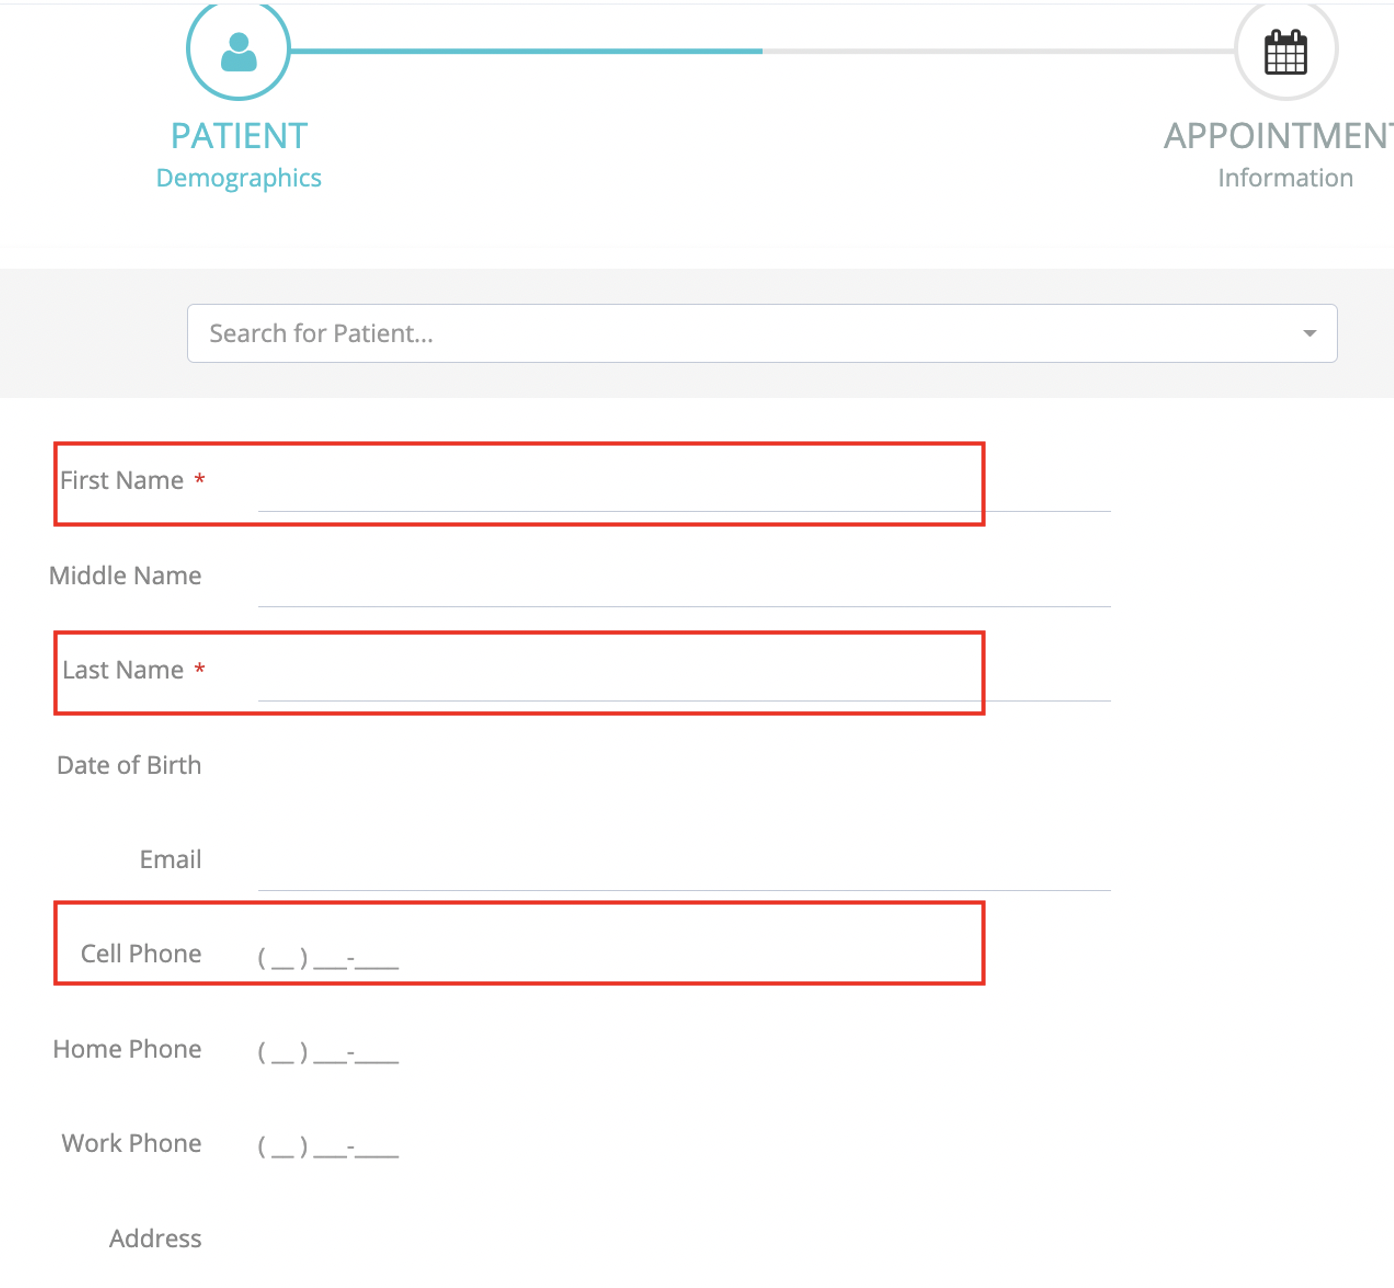Viewport: 1394px width, 1288px height.
Task: Switch to the PATIENT step heading
Action: click(239, 136)
